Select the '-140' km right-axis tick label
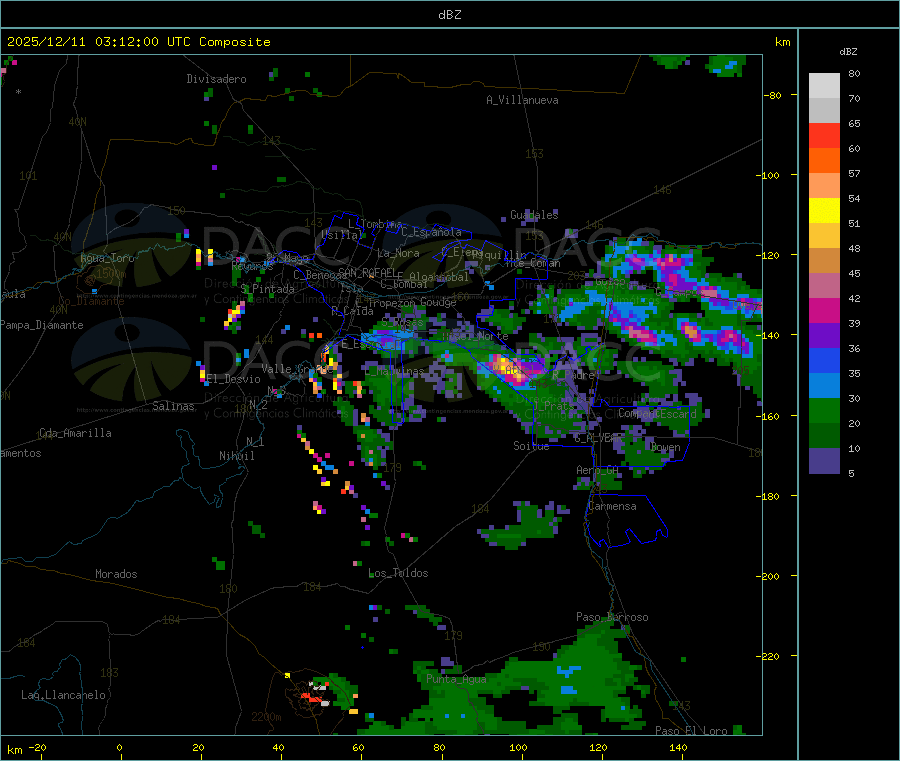The width and height of the screenshot is (900, 761). tap(770, 335)
